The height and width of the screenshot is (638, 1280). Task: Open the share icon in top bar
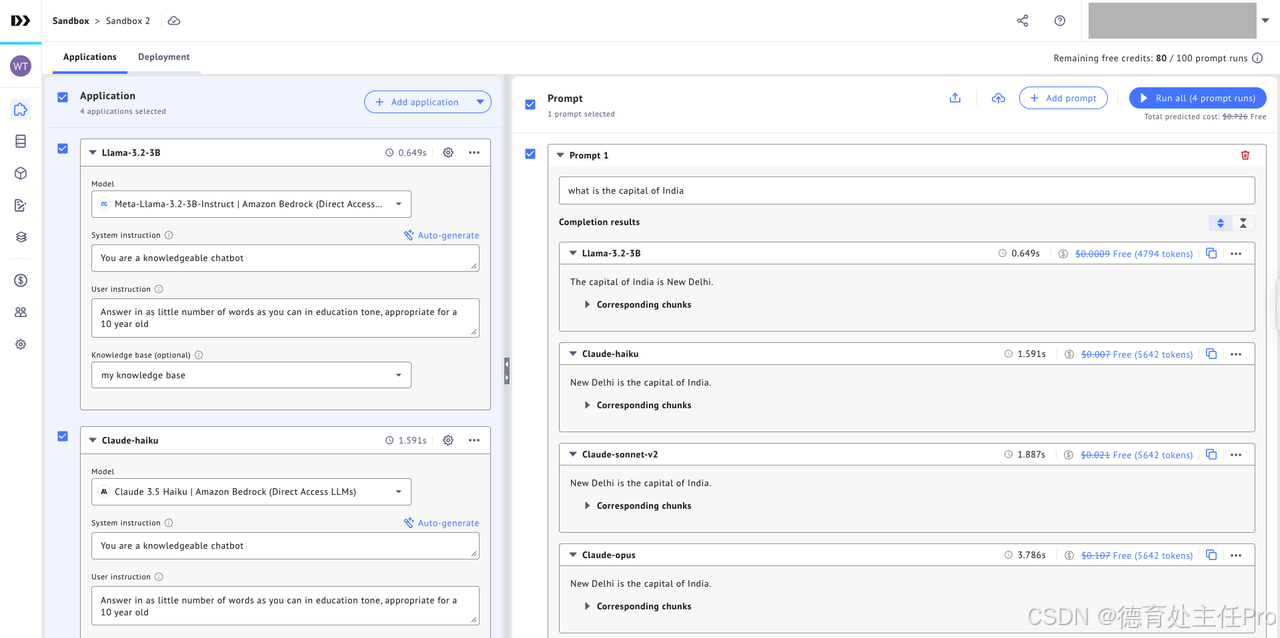point(1022,21)
